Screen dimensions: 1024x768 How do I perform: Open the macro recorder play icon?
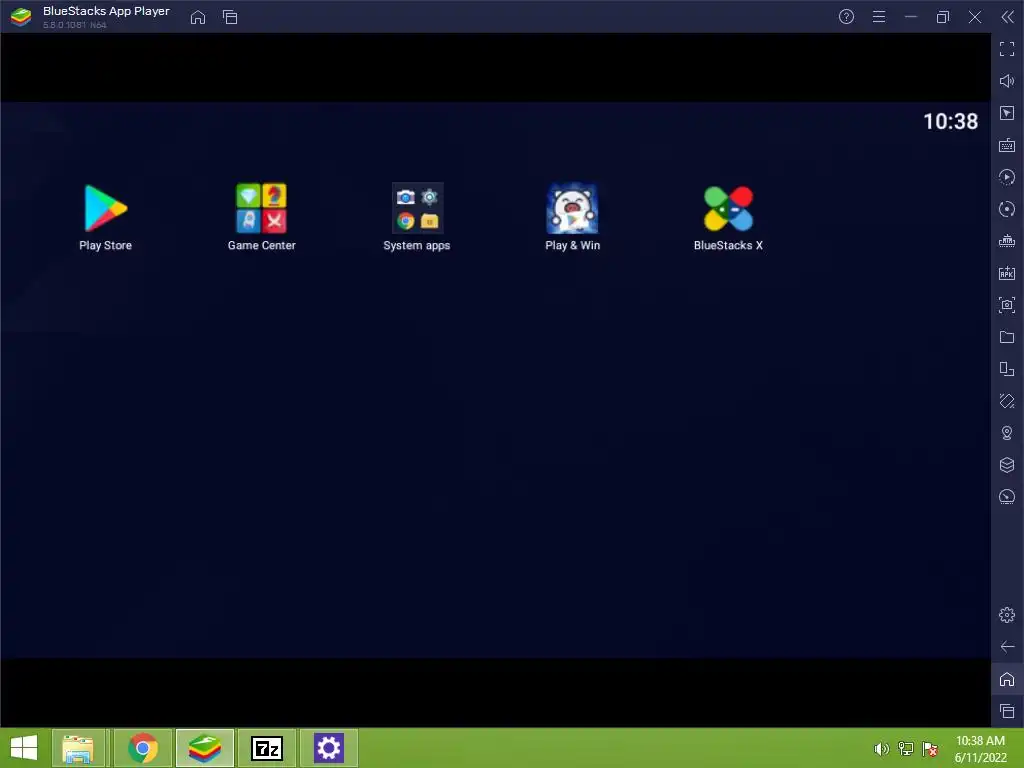(1007, 177)
